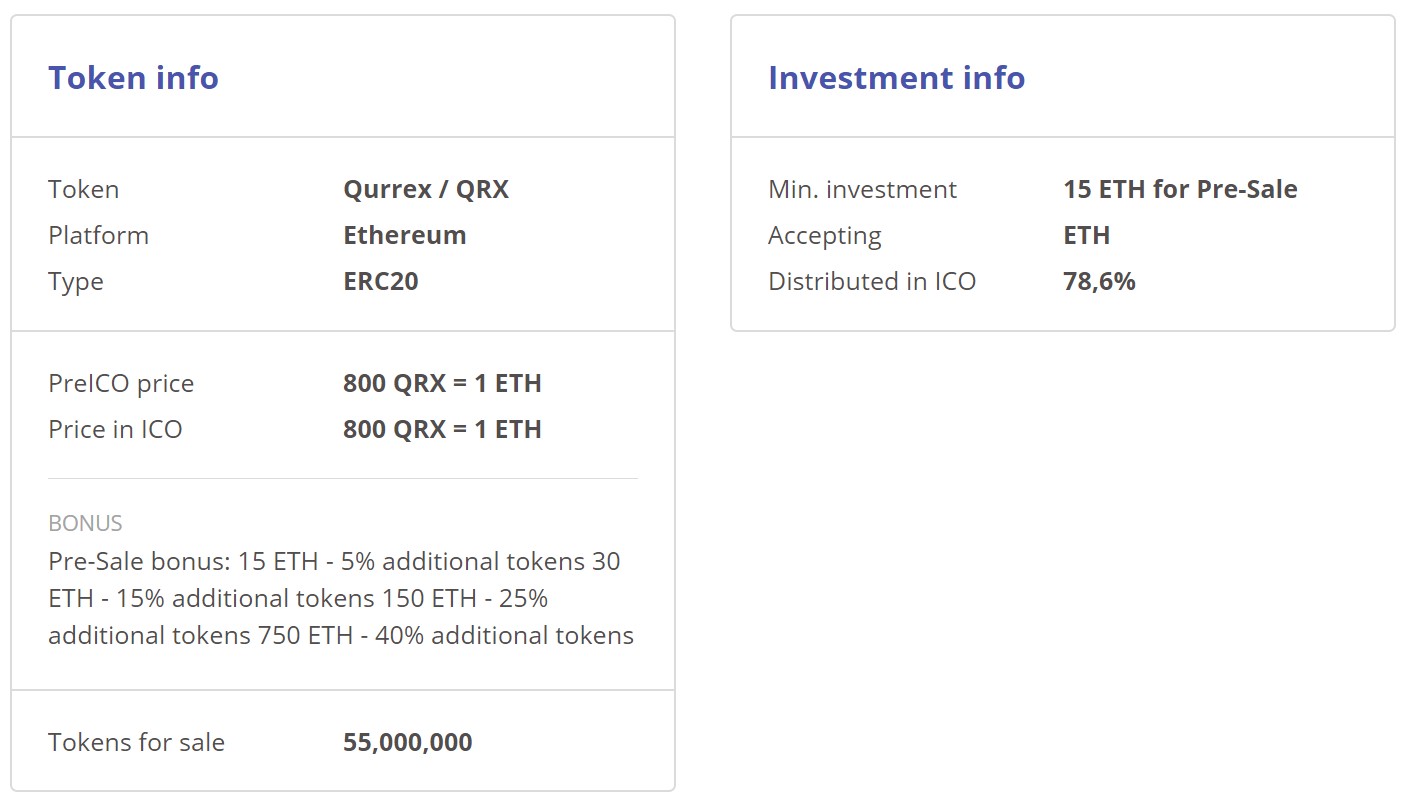Click the "ETH" accepting currency value

[1086, 235]
